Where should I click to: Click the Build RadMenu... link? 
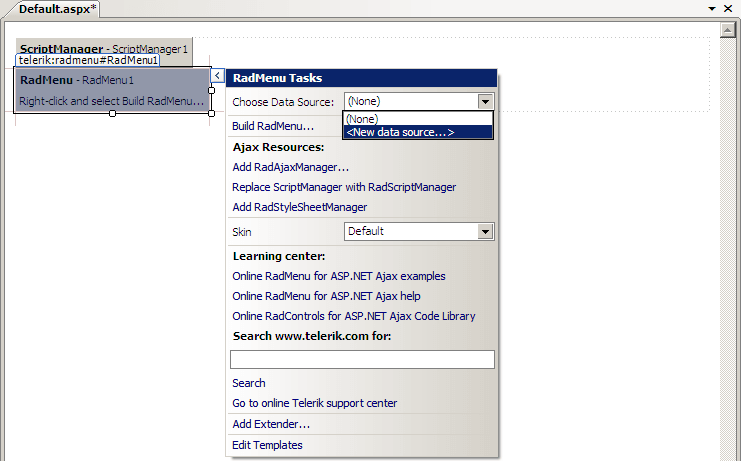(x=273, y=126)
